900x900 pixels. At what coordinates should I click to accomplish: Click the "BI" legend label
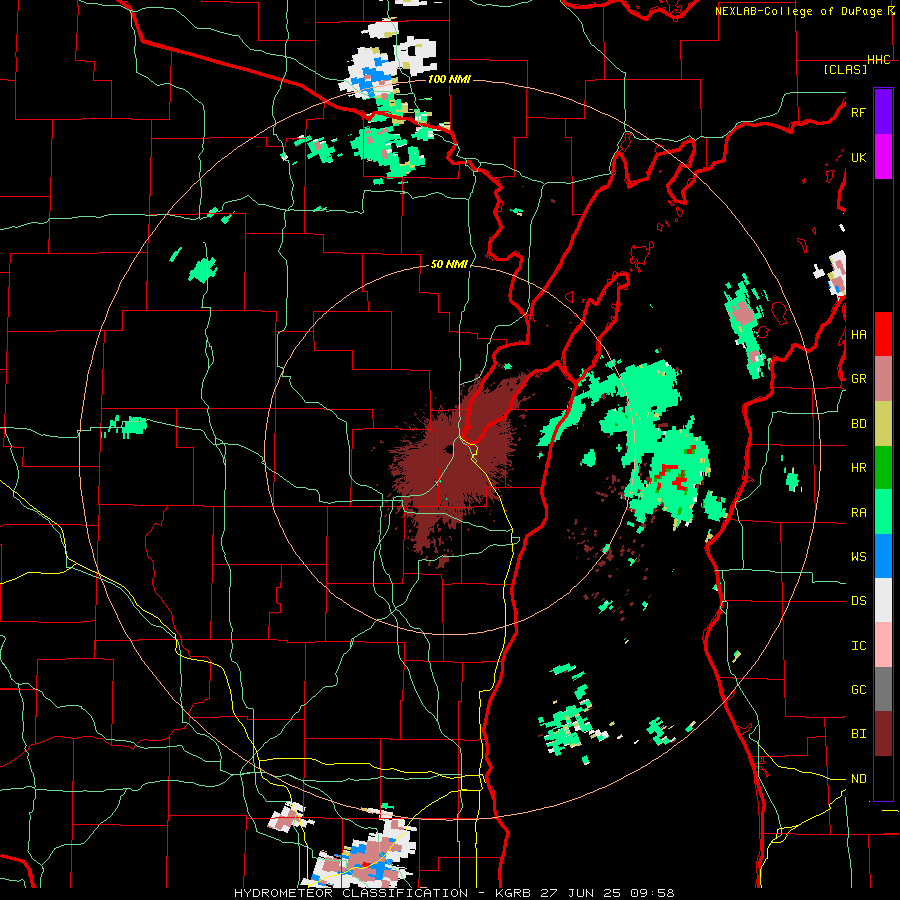coord(858,734)
